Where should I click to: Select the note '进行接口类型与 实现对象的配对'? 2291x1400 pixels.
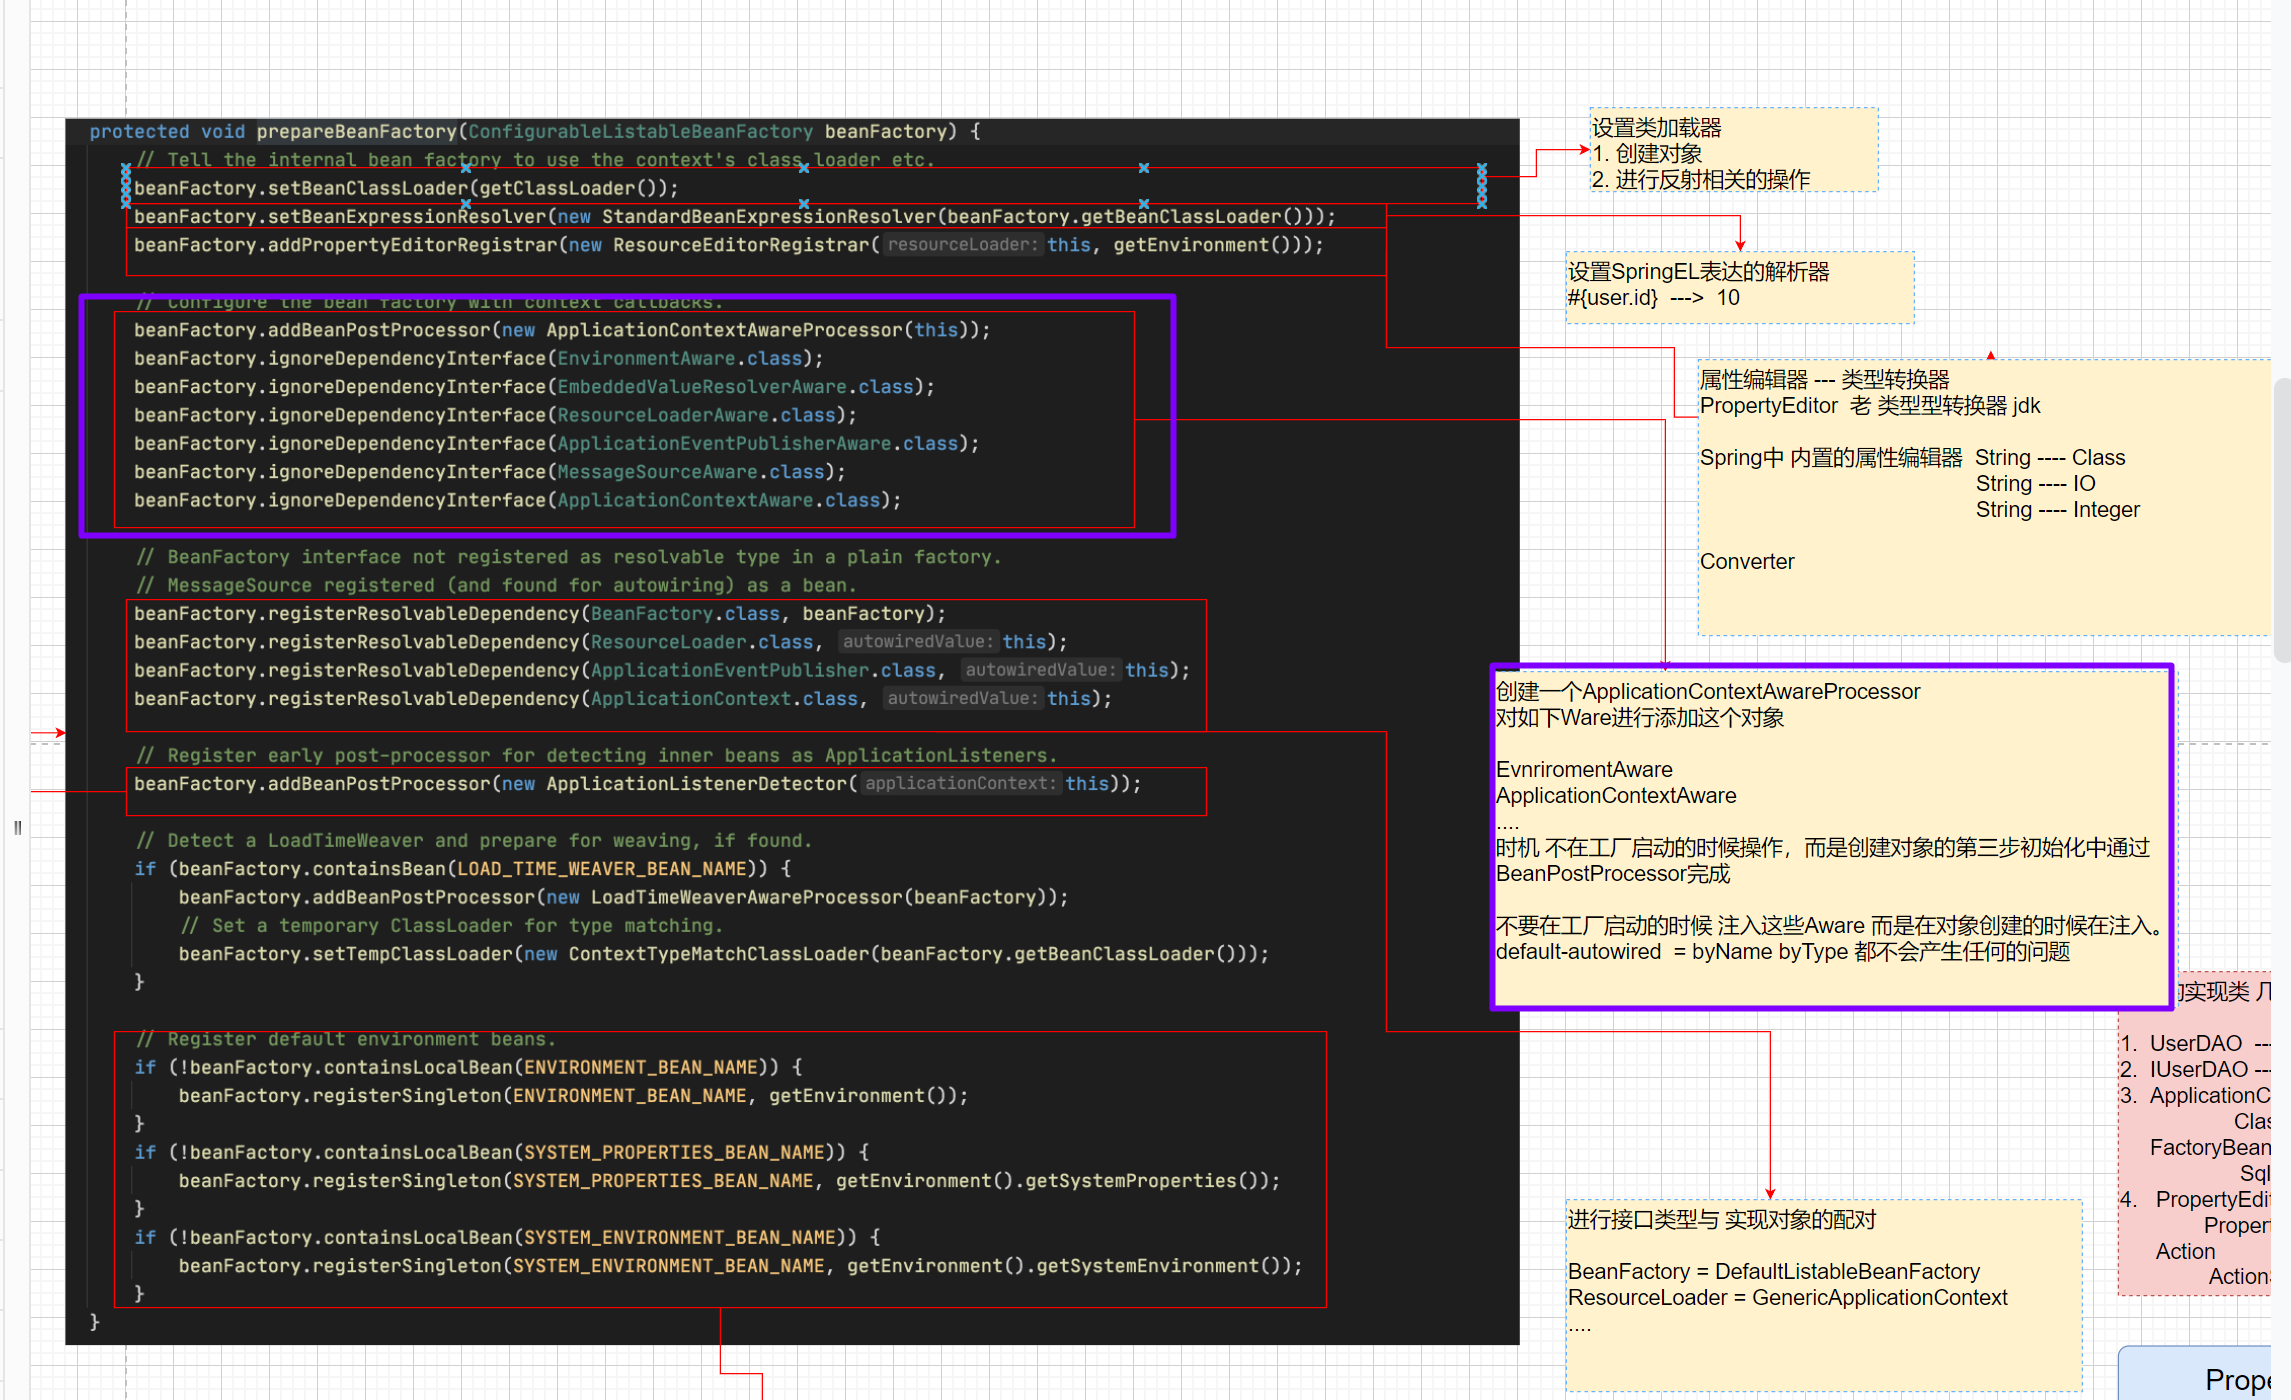tap(1824, 1295)
